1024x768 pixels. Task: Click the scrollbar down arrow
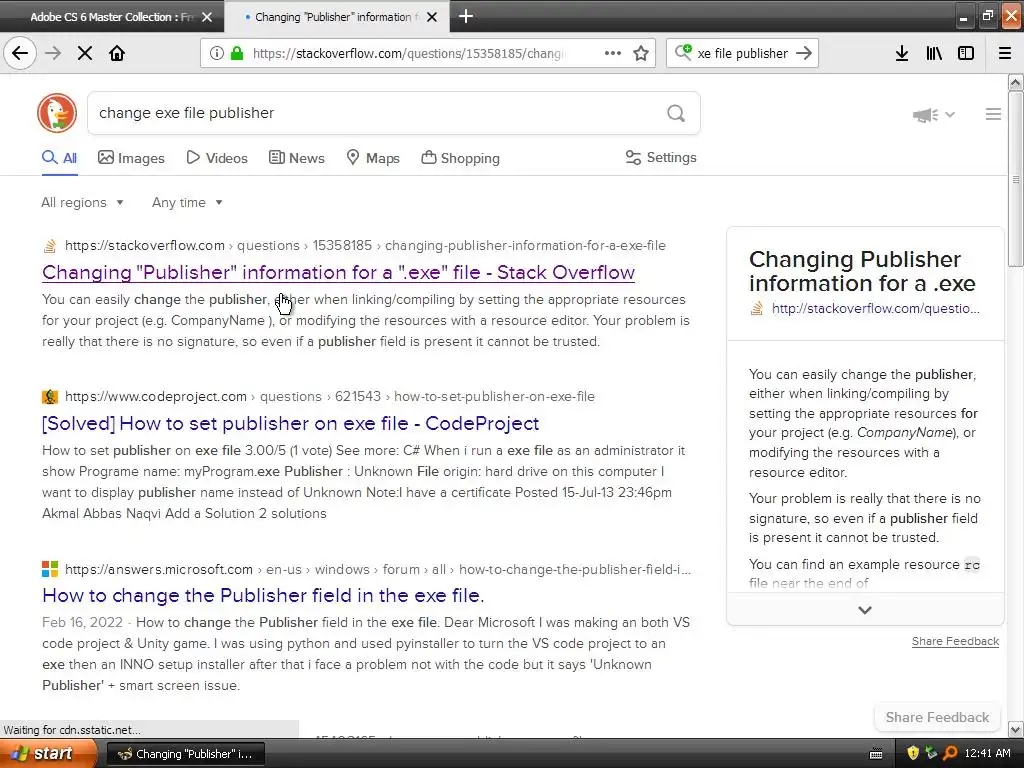pyautogui.click(x=1016, y=729)
